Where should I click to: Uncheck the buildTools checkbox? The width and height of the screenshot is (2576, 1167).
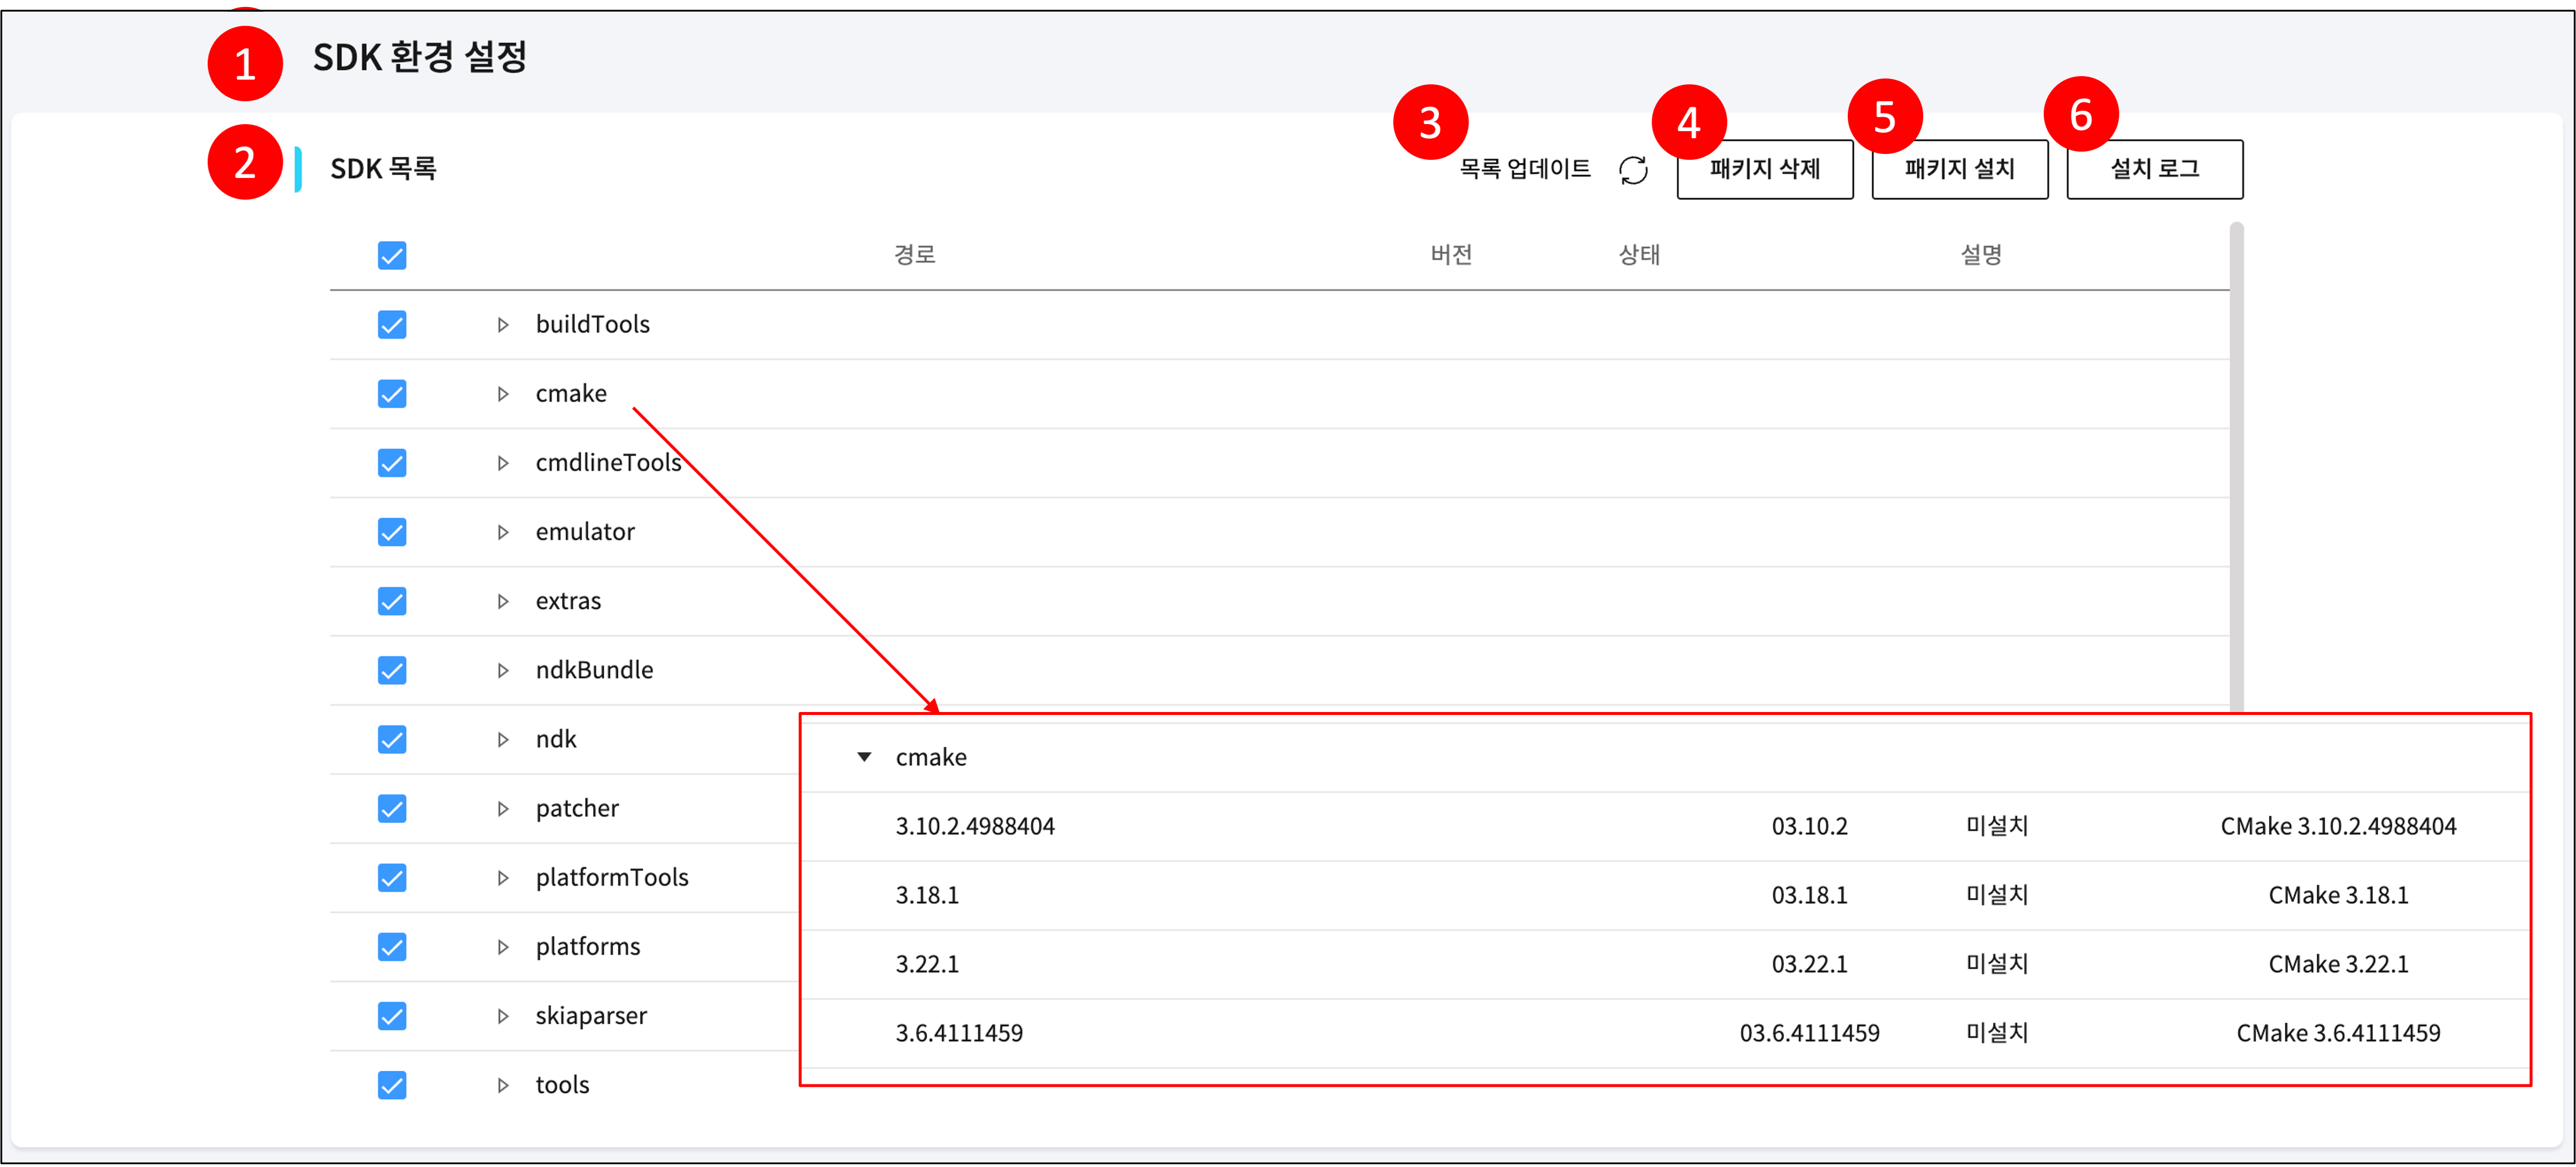click(392, 325)
